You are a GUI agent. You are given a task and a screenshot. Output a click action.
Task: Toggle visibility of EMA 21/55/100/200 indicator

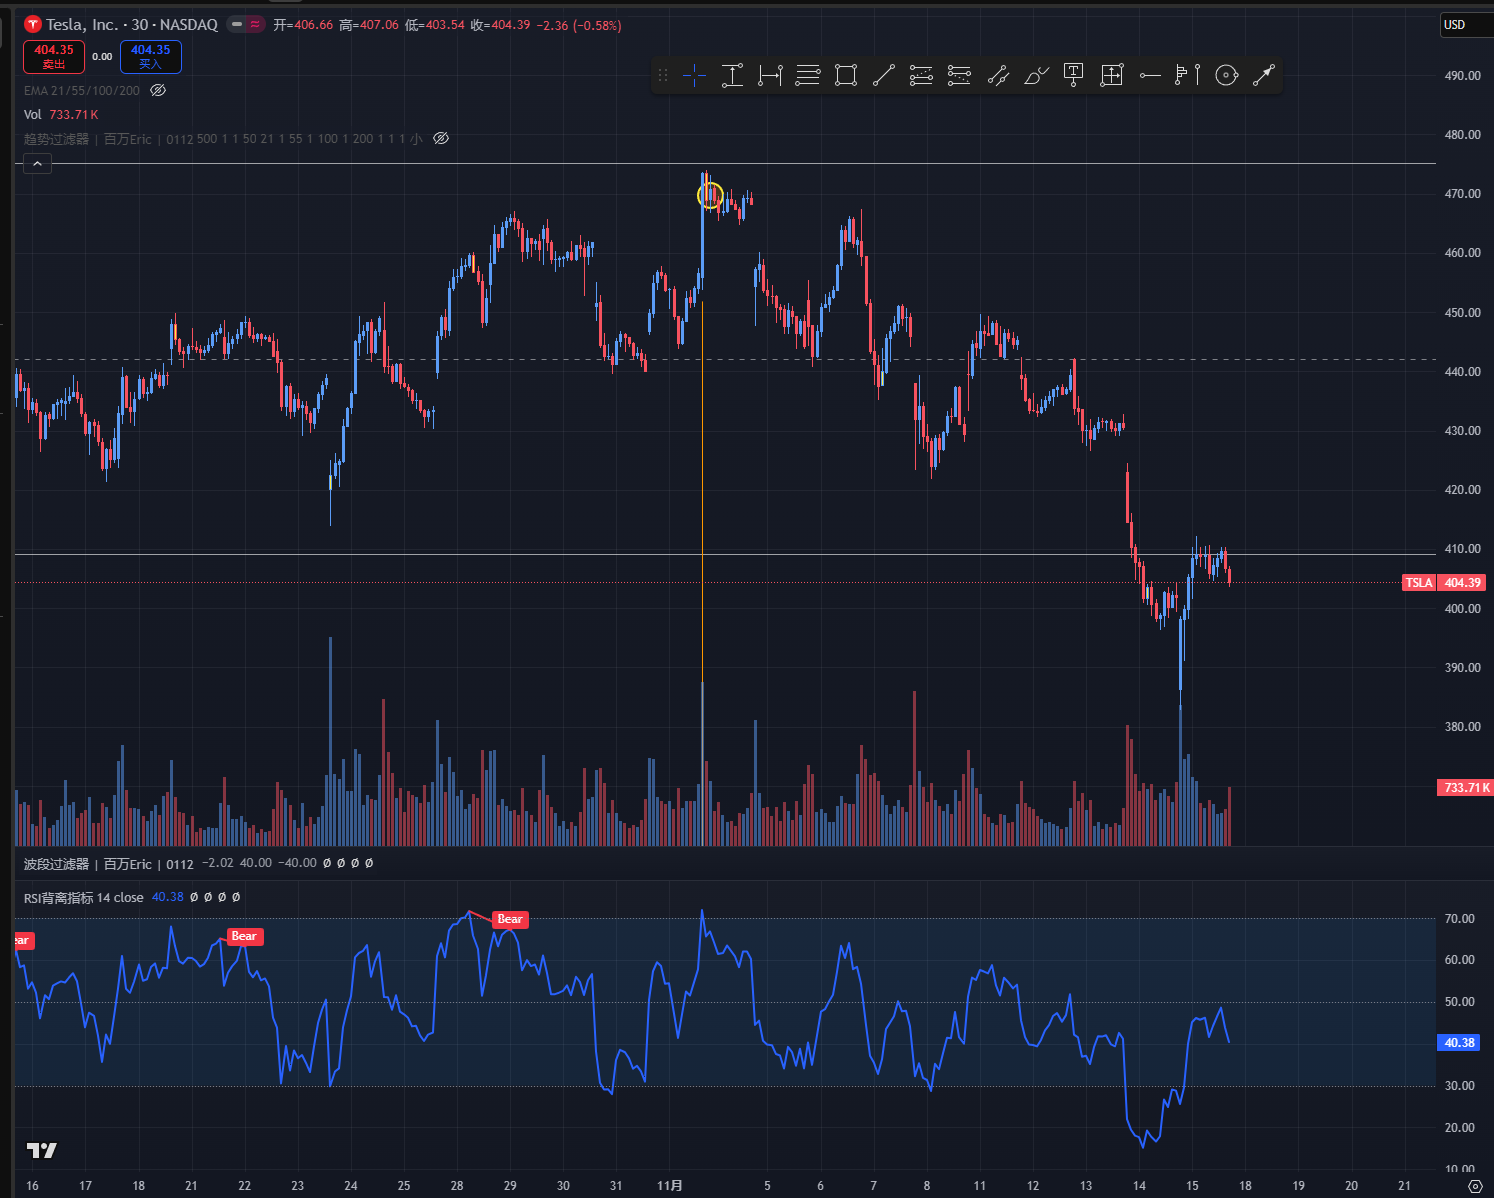(x=158, y=90)
